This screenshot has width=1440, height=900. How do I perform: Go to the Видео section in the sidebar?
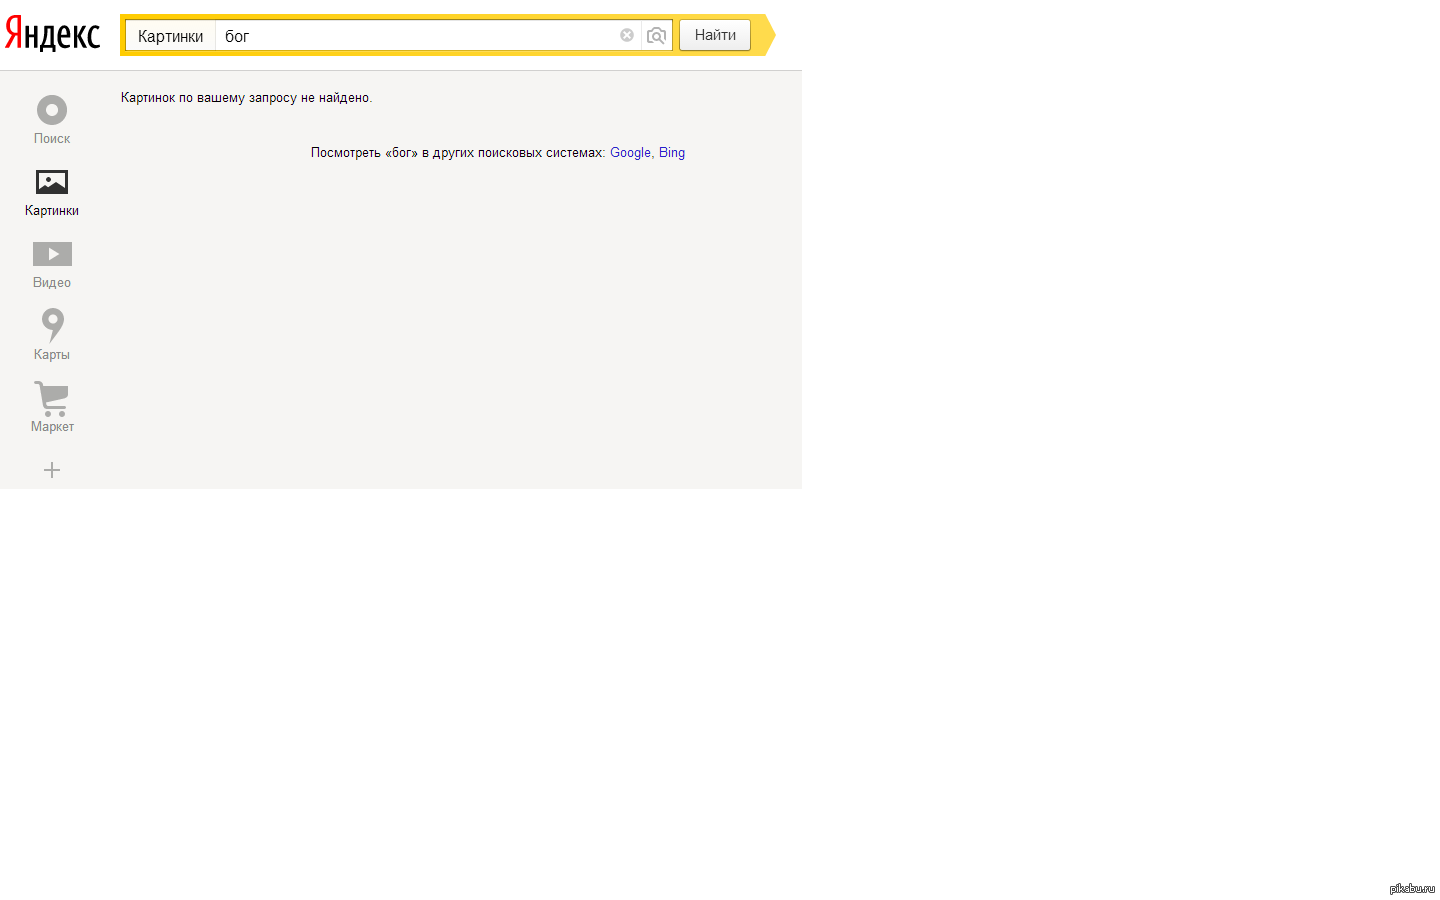52,265
